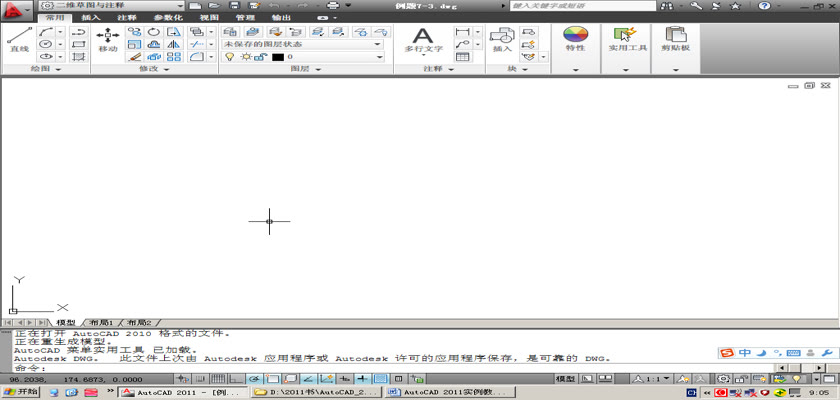Image resolution: width=840 pixels, height=400 pixels.
Task: Select the Ellipse drawing tool
Action: (x=46, y=56)
